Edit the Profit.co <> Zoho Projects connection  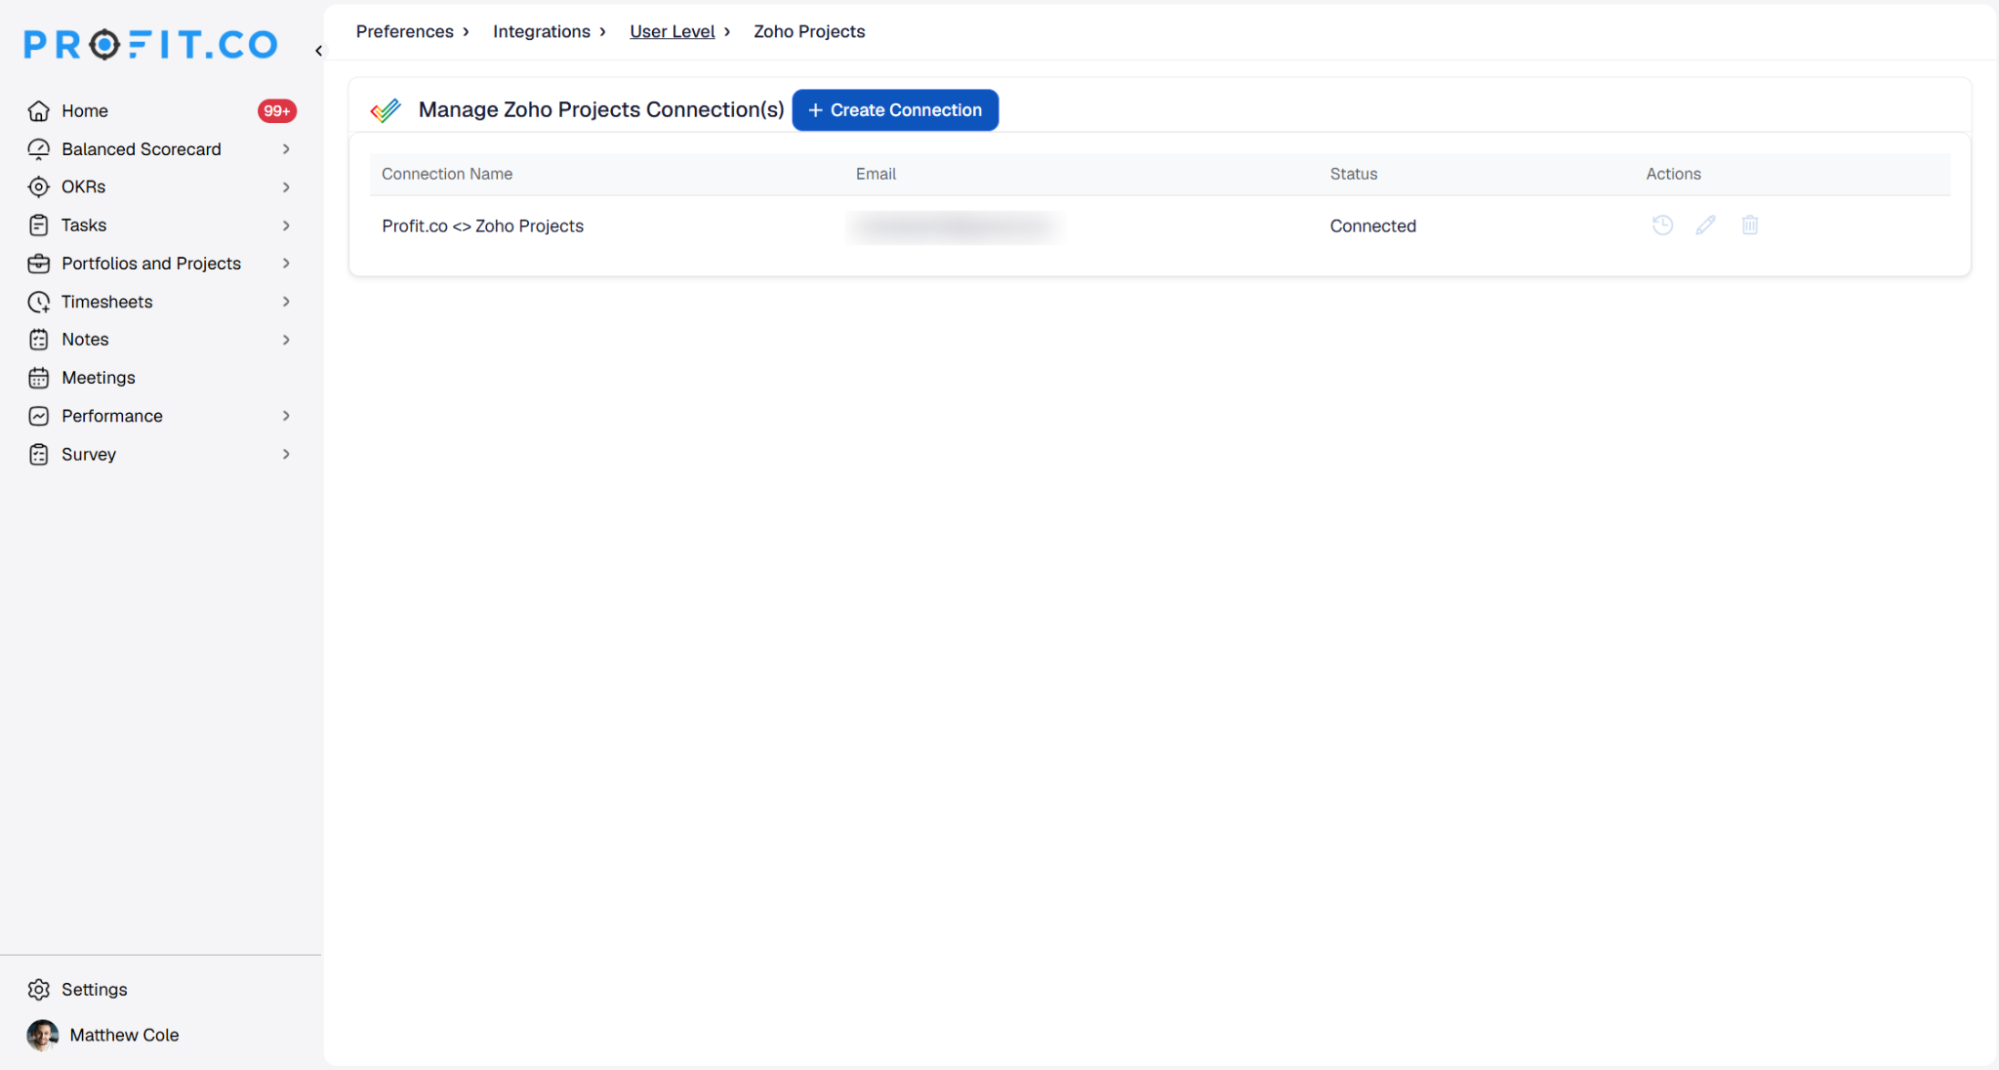pyautogui.click(x=1706, y=225)
